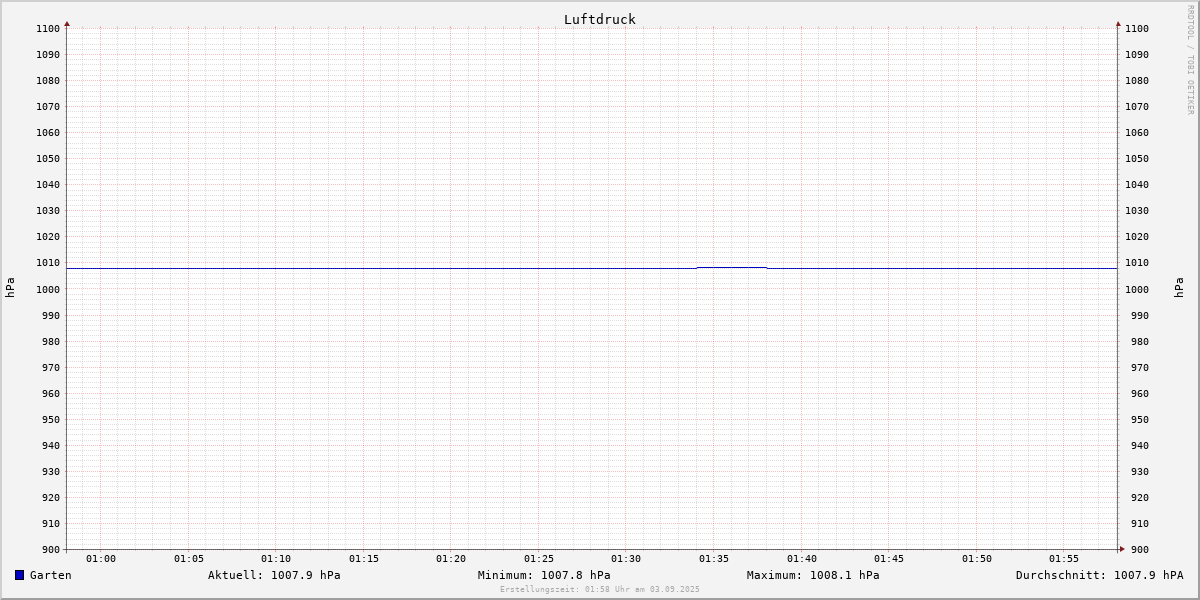Click the black line segment near 01:35
Viewport: 1200px width, 600px height.
coord(732,267)
